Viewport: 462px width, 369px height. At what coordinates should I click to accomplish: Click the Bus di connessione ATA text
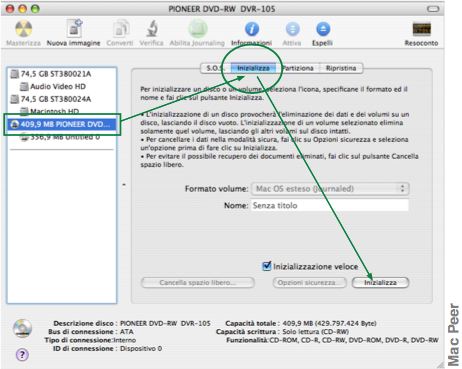127,332
